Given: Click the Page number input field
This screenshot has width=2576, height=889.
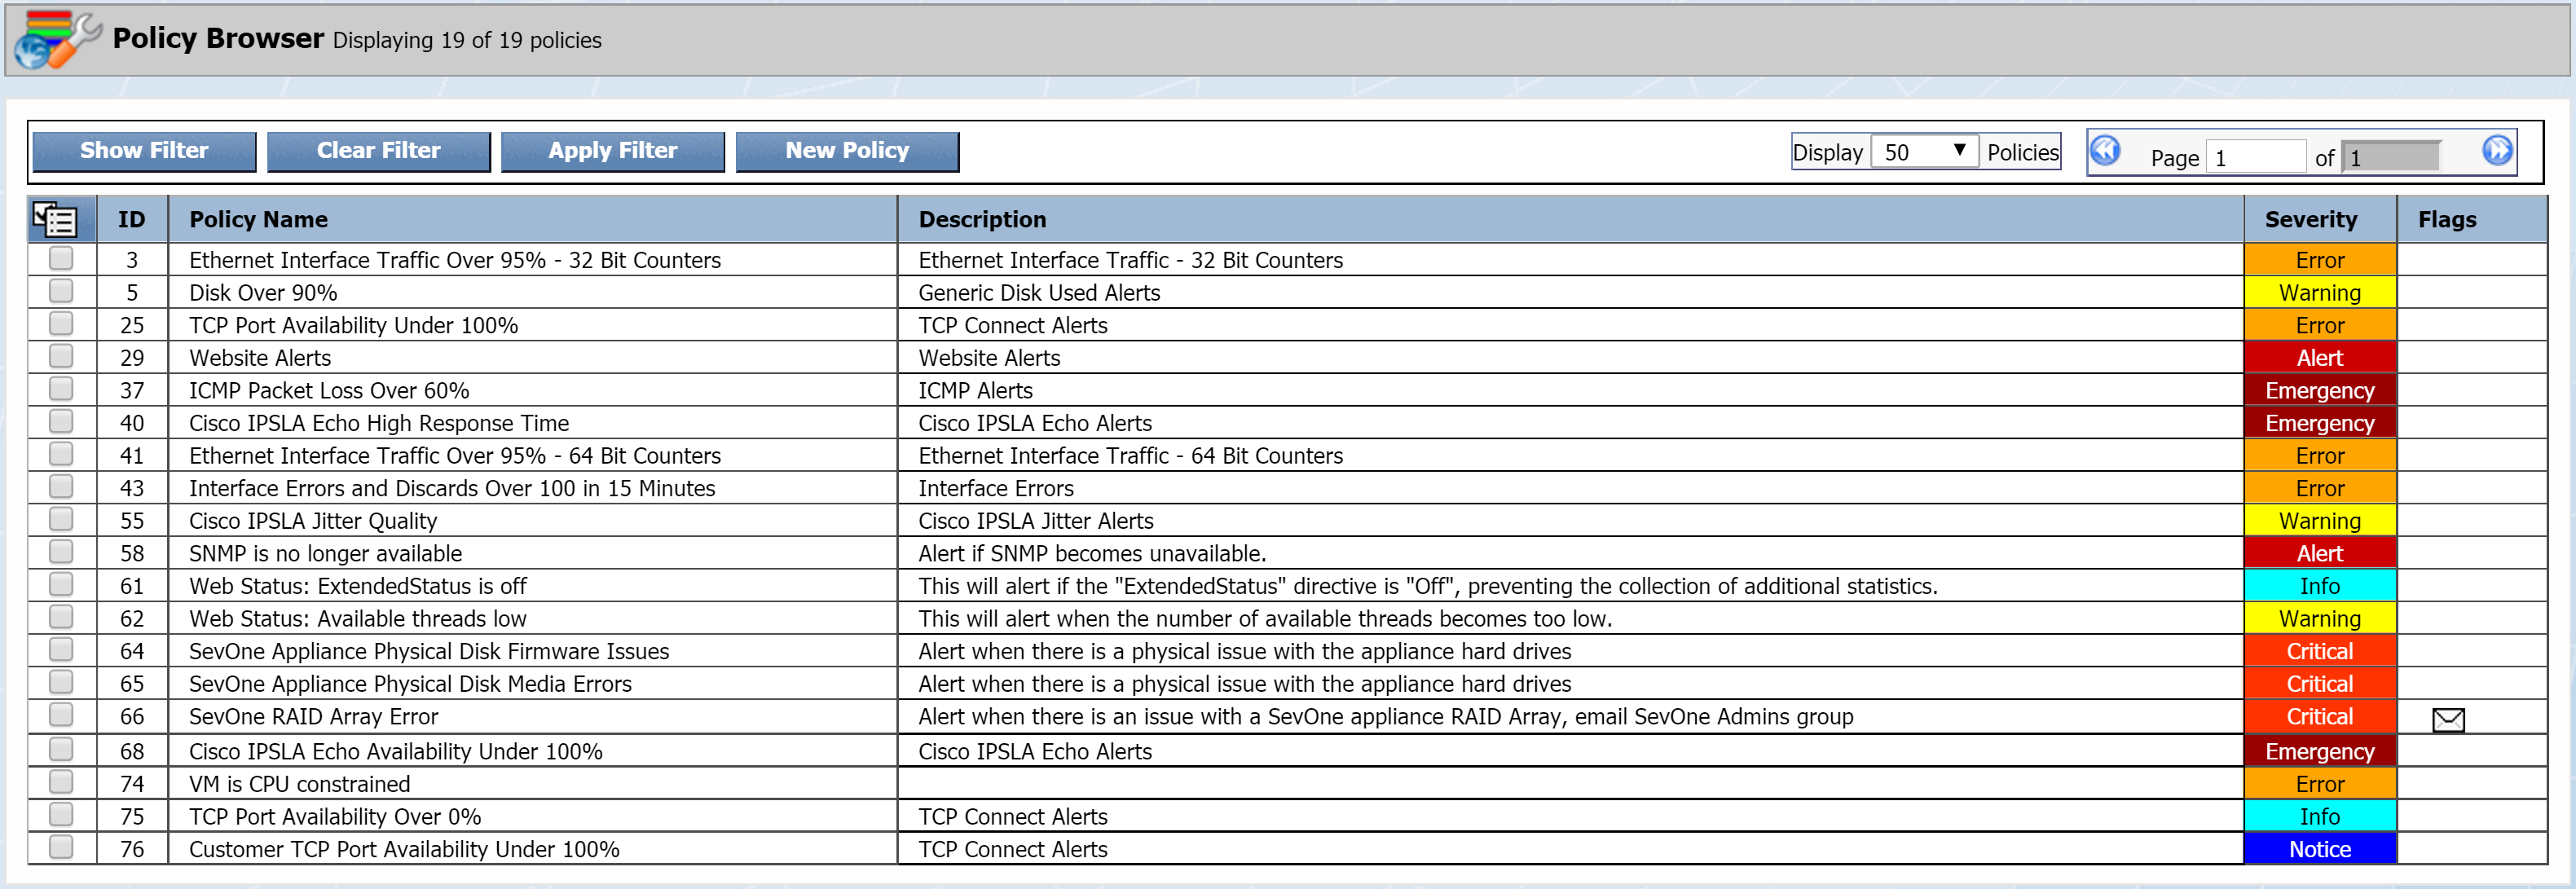Looking at the screenshot, I should (x=2255, y=157).
